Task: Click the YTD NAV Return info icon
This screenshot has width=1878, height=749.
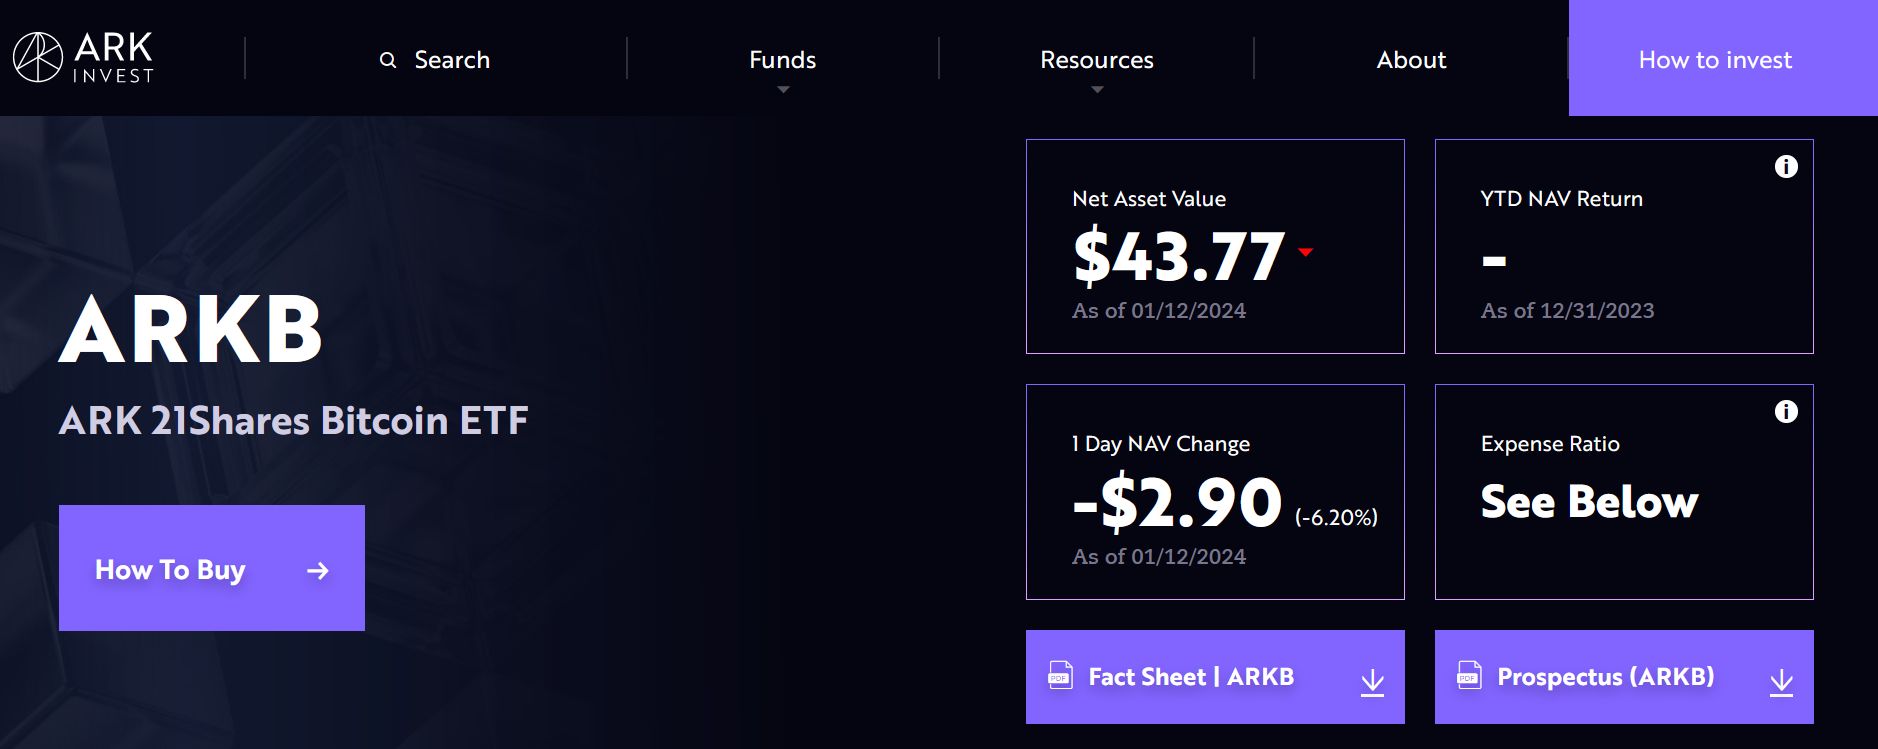Action: coord(1785,167)
